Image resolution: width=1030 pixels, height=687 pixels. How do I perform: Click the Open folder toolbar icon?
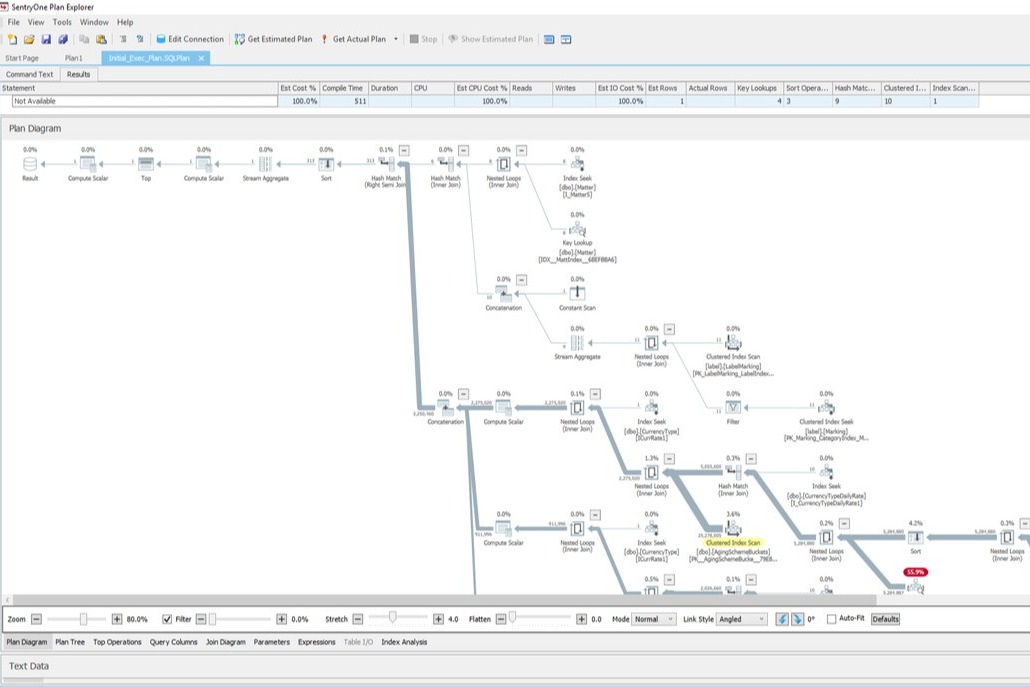click(29, 39)
